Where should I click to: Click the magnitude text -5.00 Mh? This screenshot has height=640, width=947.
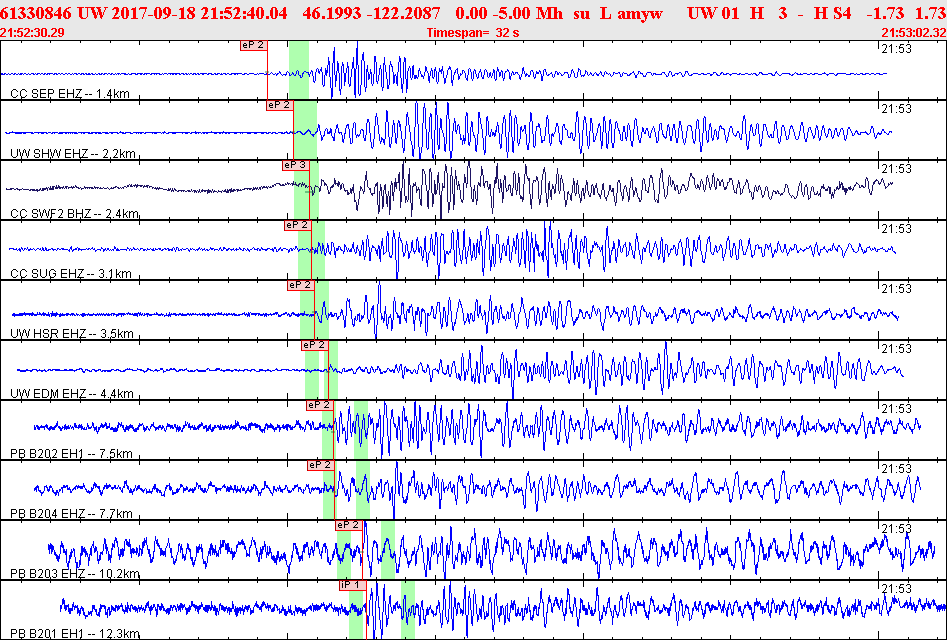coord(528,13)
